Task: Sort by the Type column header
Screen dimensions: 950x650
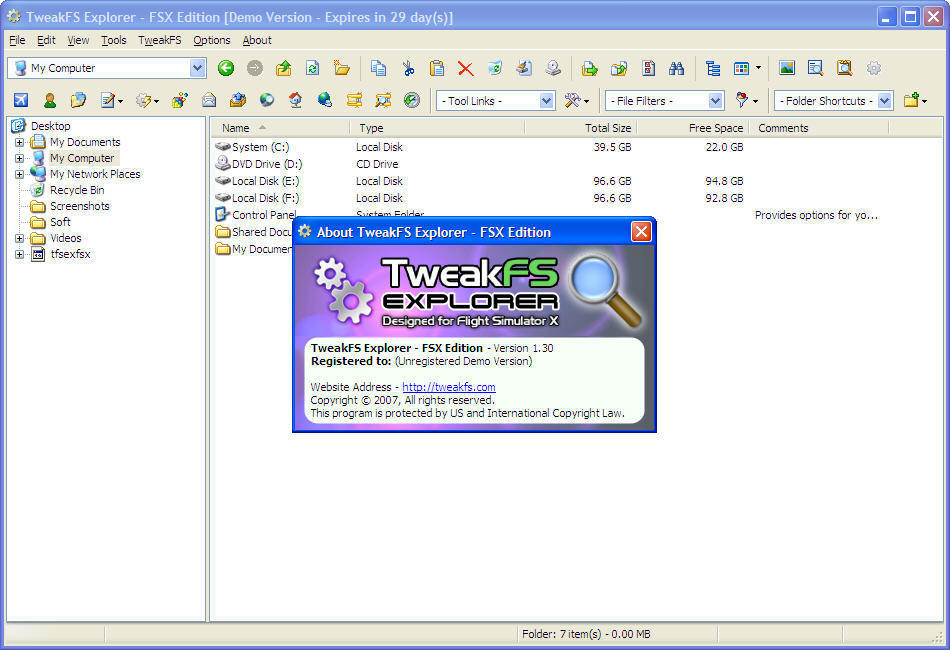Action: coord(437,128)
